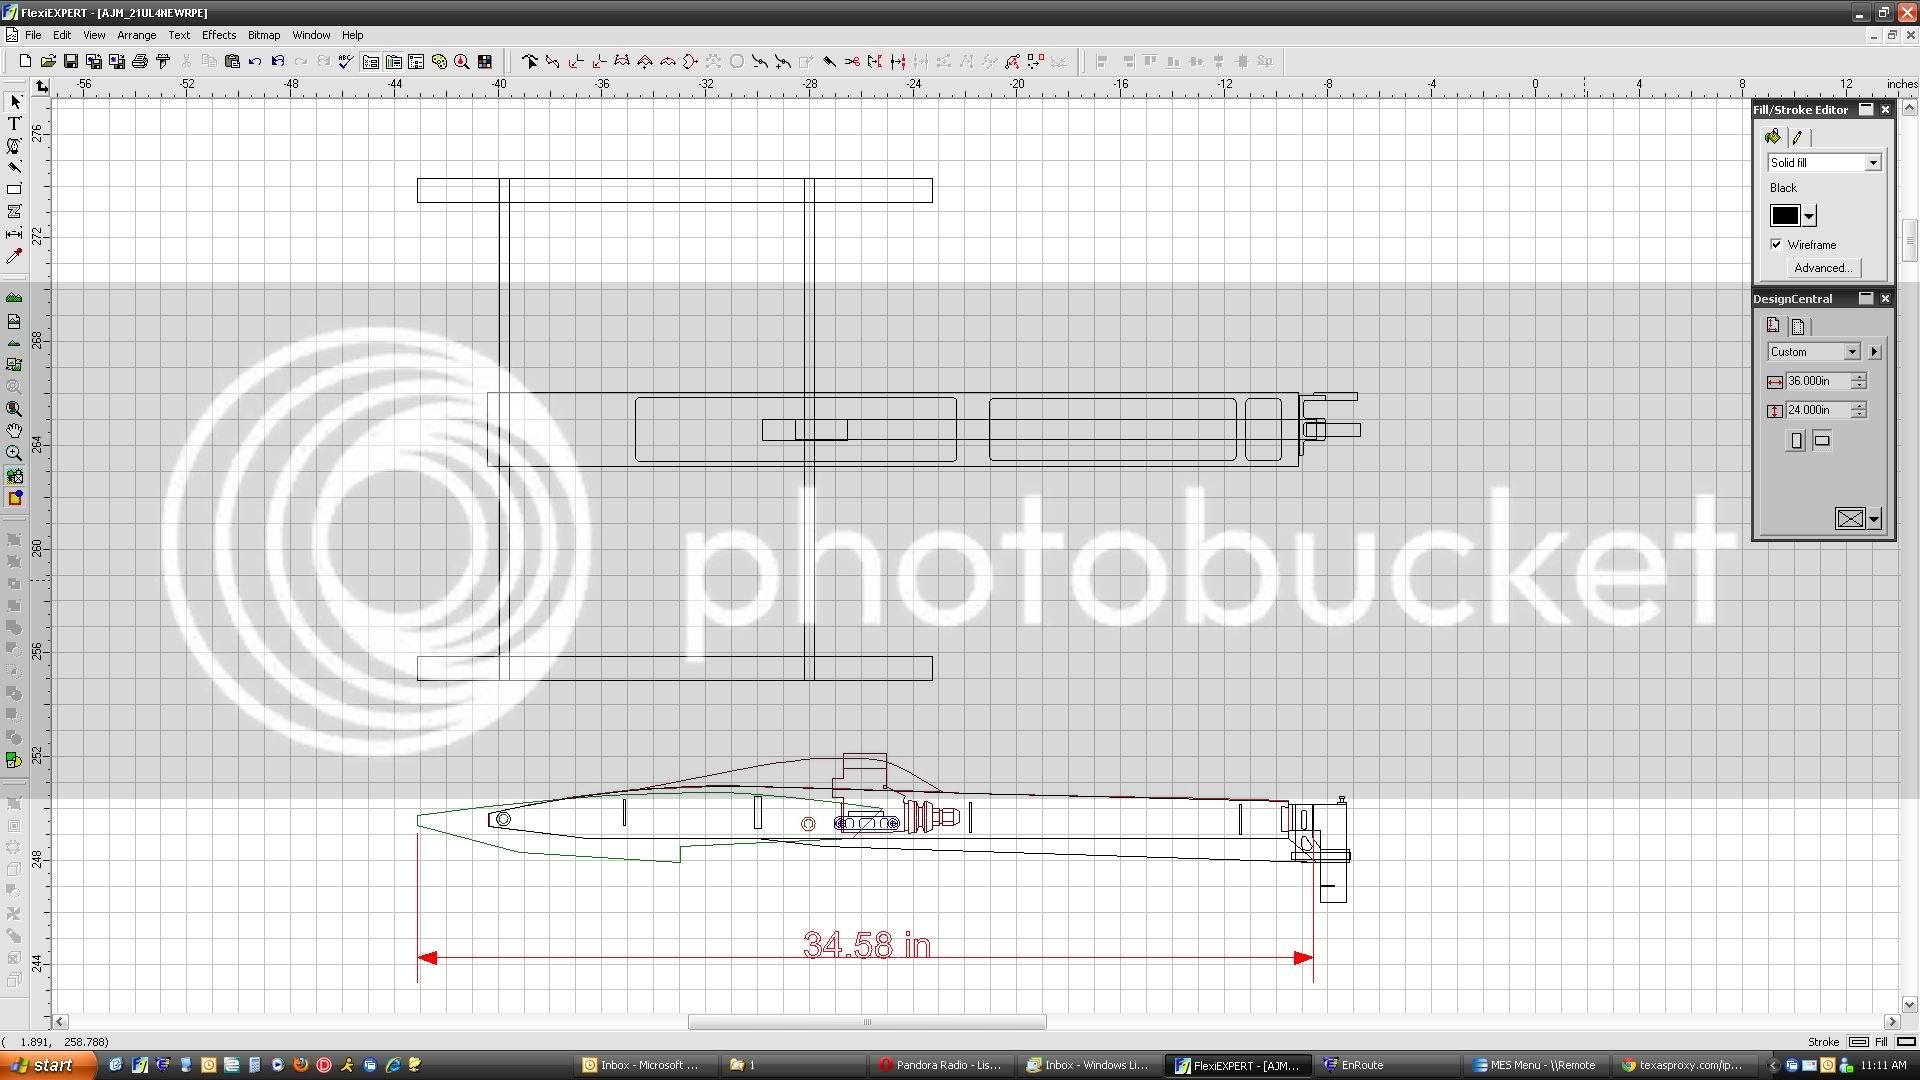
Task: Toggle the Wireframe checkbox
Action: [x=1776, y=244]
